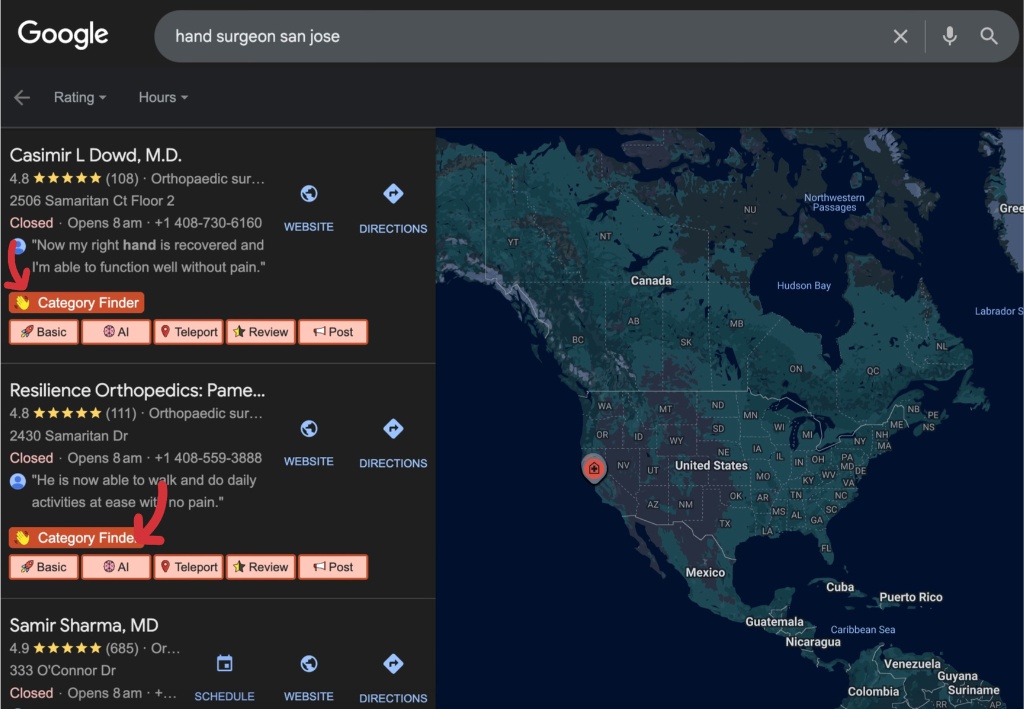Click the review quote about walking daily activities
The height and width of the screenshot is (709, 1024).
pos(144,491)
